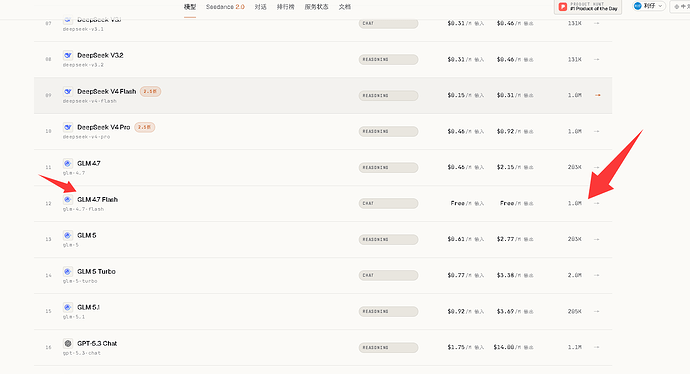Open the DeepSeek V3.2 model link
This screenshot has height=374, width=690.
[100, 55]
